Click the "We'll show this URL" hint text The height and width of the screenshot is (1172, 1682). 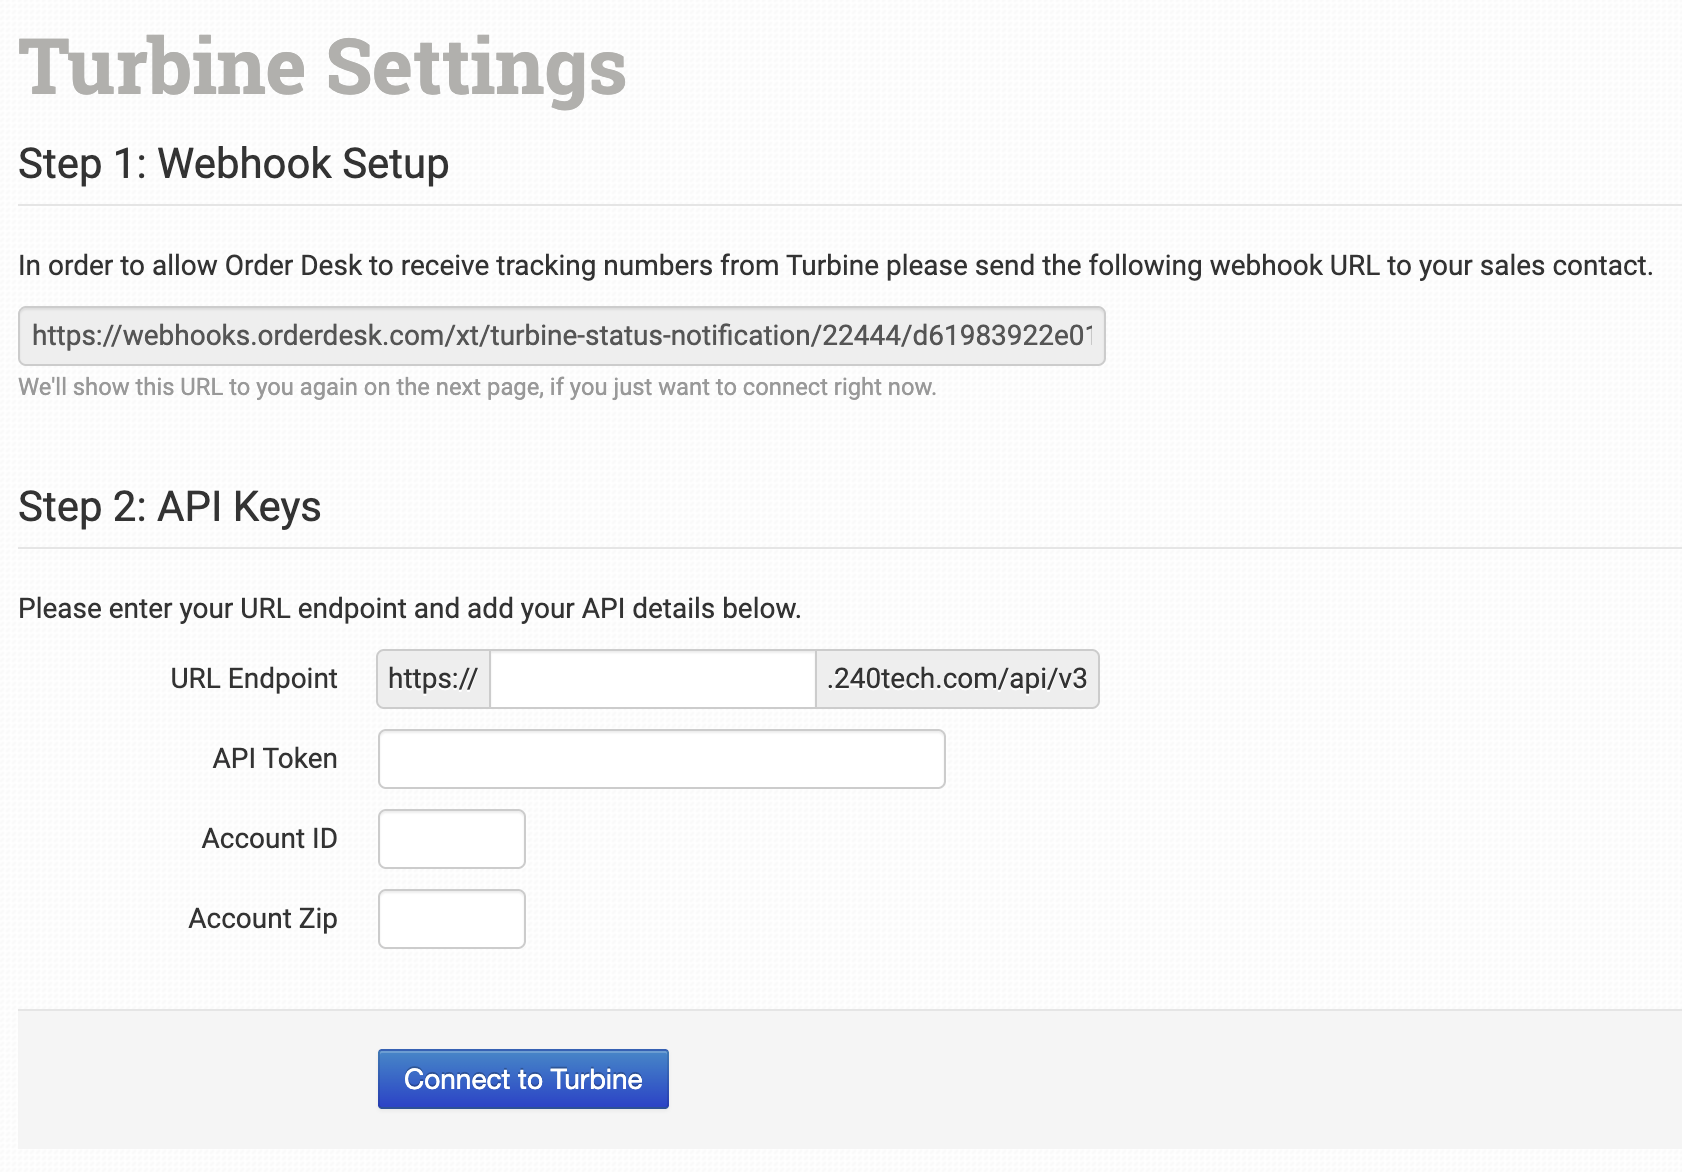[x=477, y=387]
